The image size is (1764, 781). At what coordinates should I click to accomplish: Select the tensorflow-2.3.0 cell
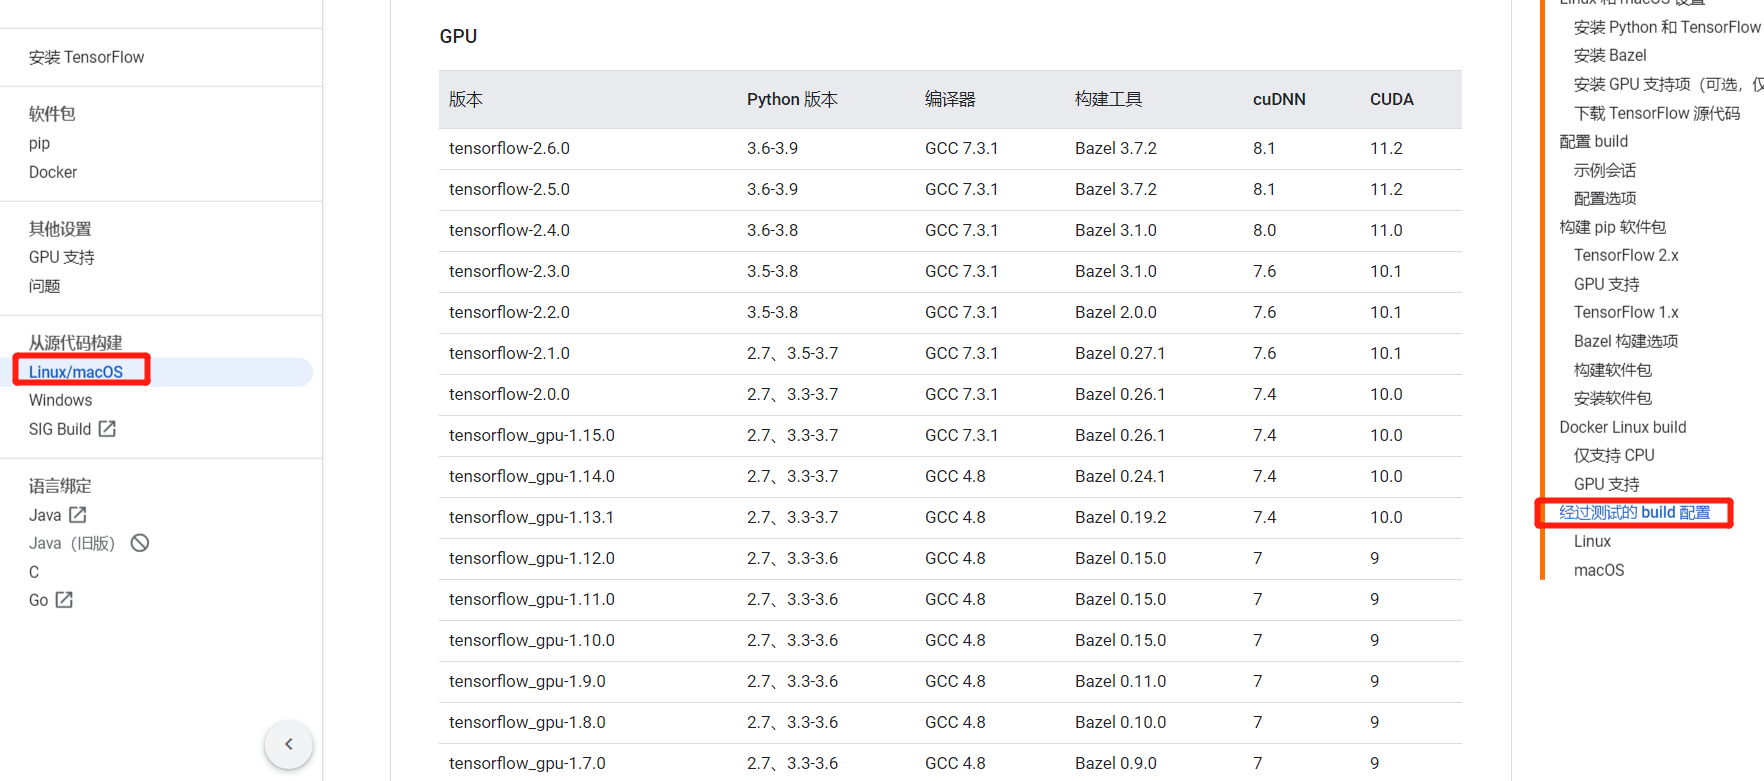pos(509,271)
